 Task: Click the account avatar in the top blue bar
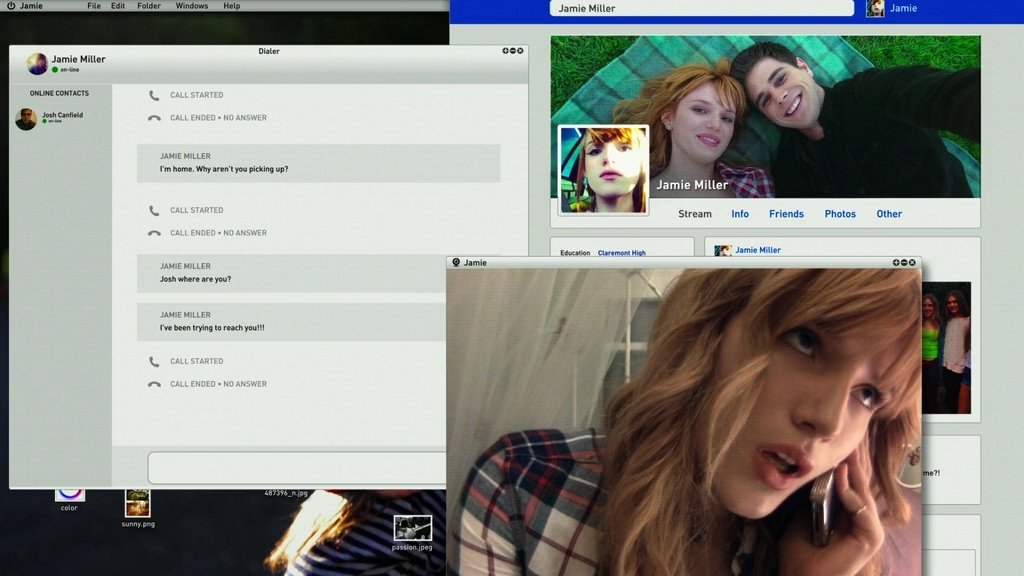(x=875, y=8)
